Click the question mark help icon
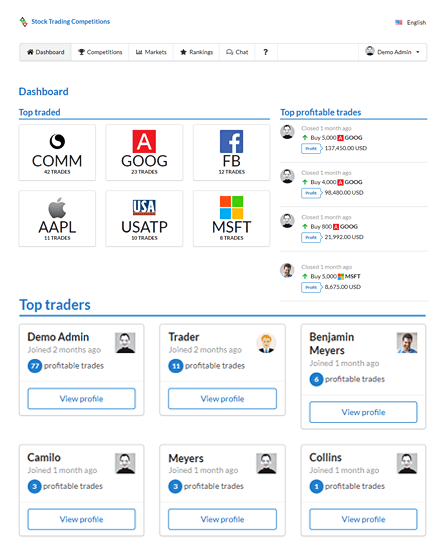 (x=265, y=52)
